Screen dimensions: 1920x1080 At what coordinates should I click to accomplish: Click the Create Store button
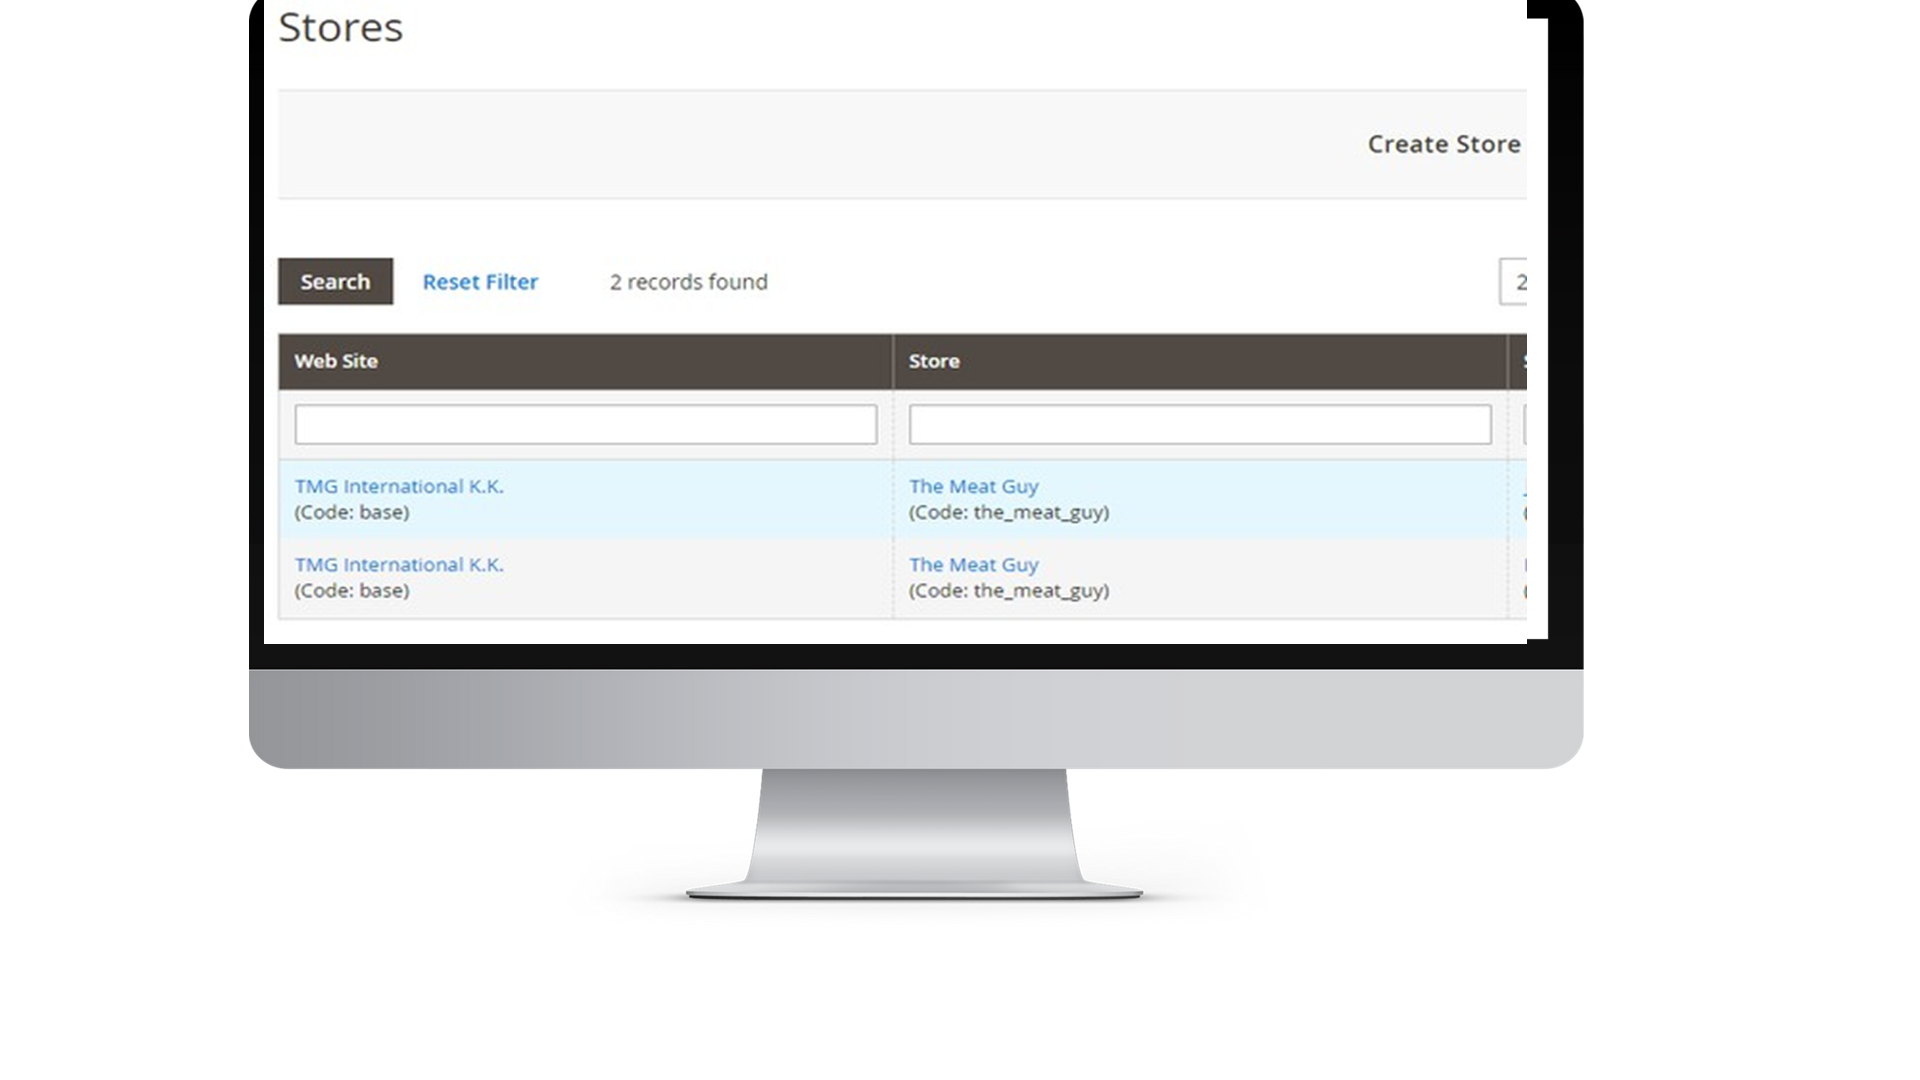pos(1443,144)
